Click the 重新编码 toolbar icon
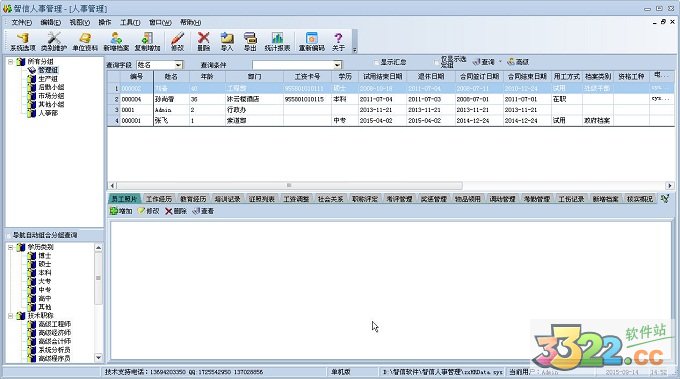680x379 pixels. [311, 42]
